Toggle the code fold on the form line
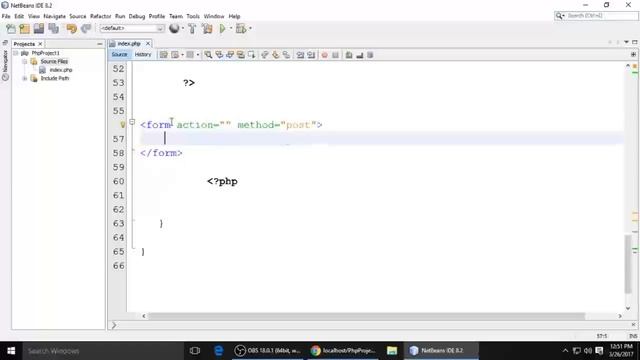The image size is (640, 360). (132, 122)
